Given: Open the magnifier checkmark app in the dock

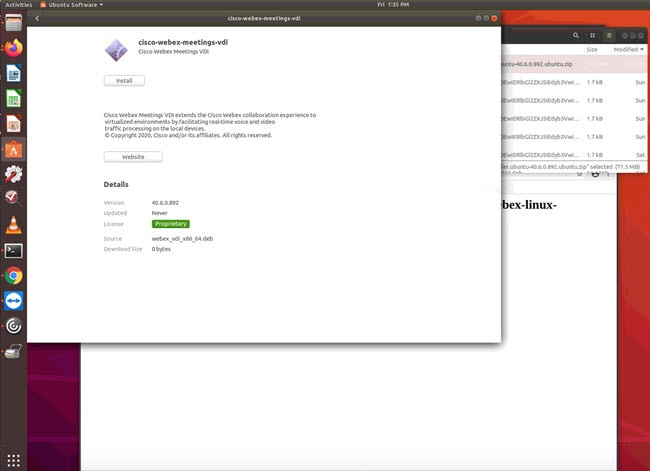Looking at the screenshot, I should tap(13, 199).
